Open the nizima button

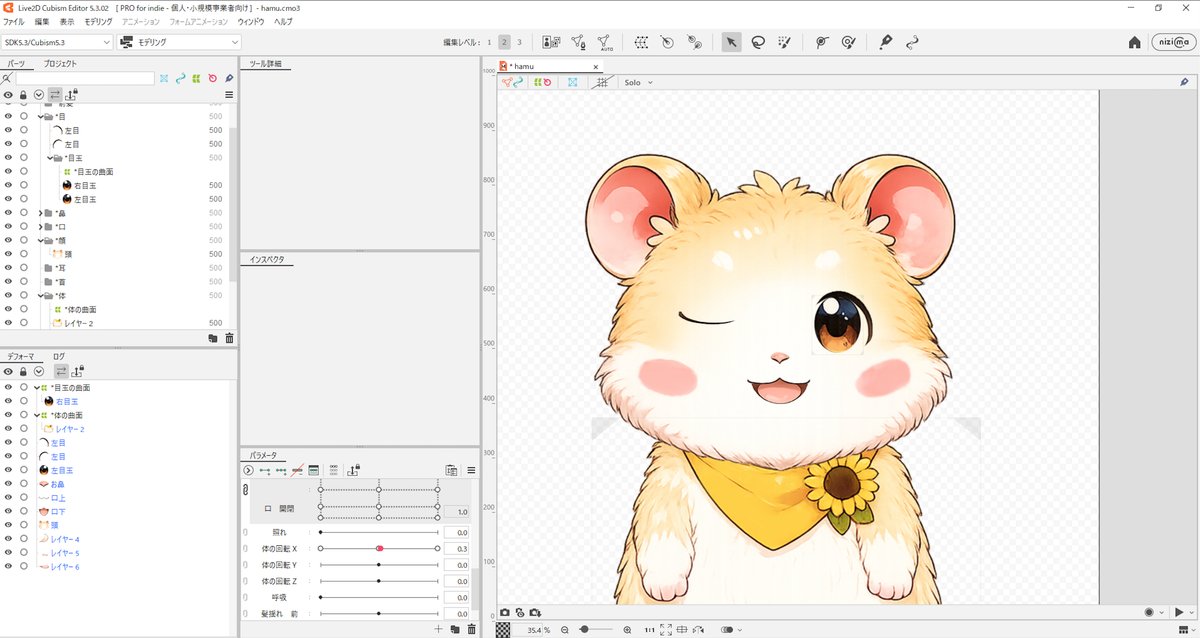(1171, 42)
